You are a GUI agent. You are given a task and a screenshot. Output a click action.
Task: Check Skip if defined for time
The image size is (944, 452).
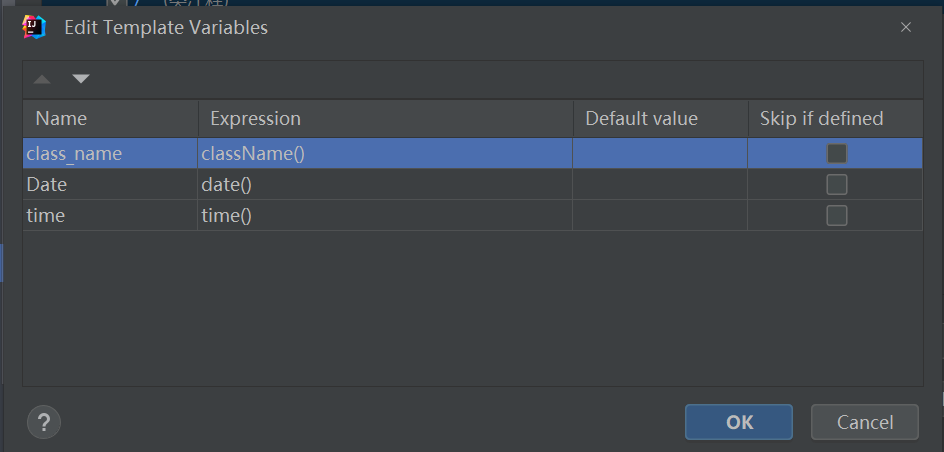[836, 216]
